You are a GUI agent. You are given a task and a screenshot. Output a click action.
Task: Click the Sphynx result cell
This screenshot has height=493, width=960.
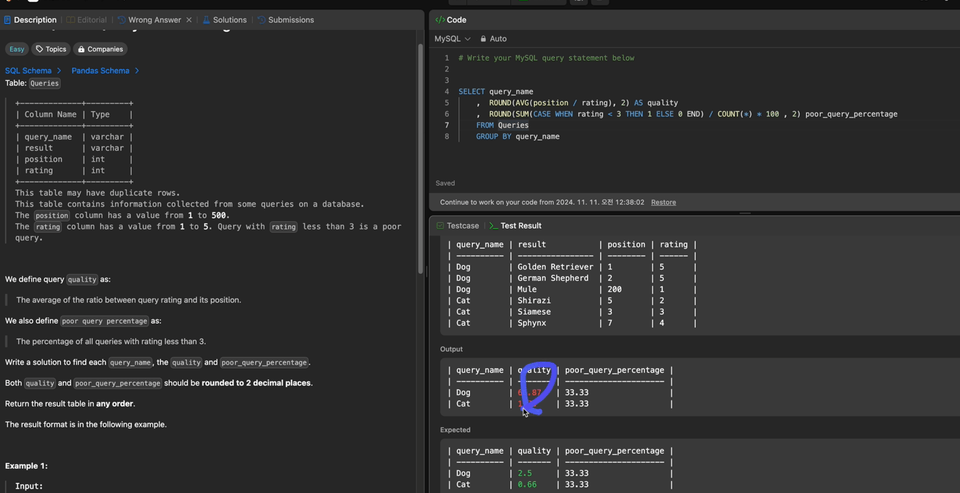(531, 323)
